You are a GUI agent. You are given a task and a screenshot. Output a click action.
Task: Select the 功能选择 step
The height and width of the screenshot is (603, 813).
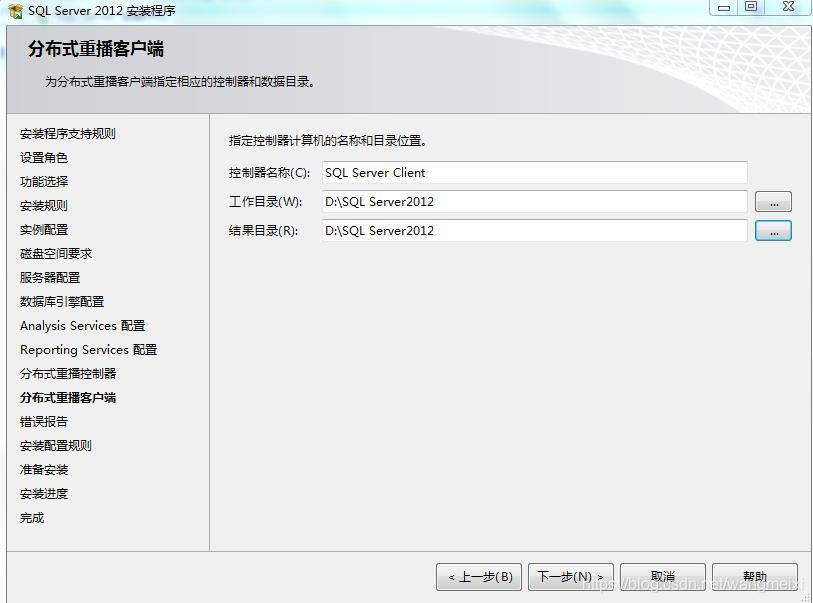click(x=44, y=181)
